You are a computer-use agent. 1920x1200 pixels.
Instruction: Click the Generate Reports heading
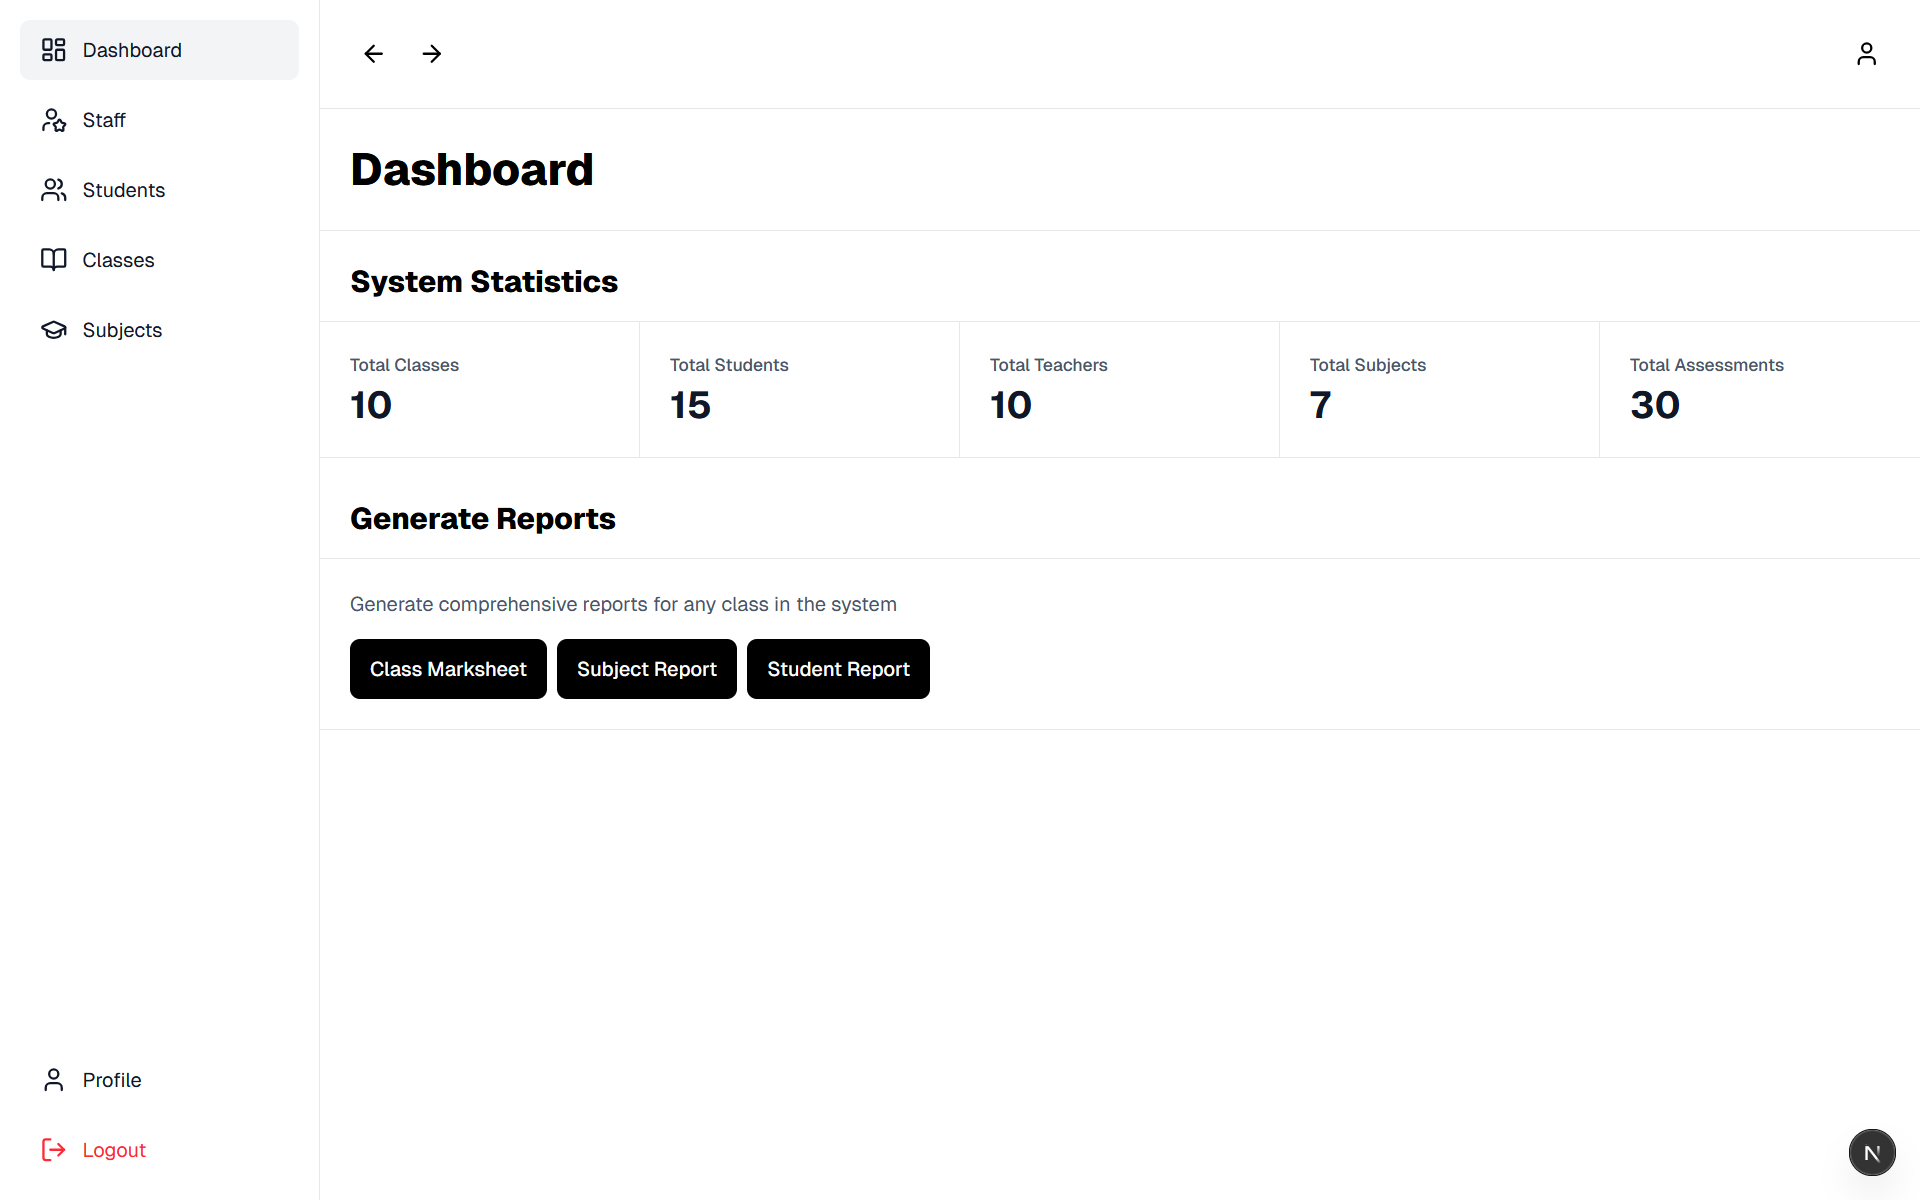(x=483, y=519)
